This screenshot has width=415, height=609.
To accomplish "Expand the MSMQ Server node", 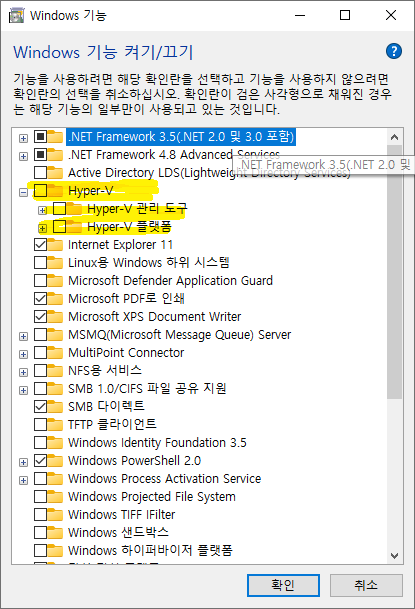I will tap(24, 336).
